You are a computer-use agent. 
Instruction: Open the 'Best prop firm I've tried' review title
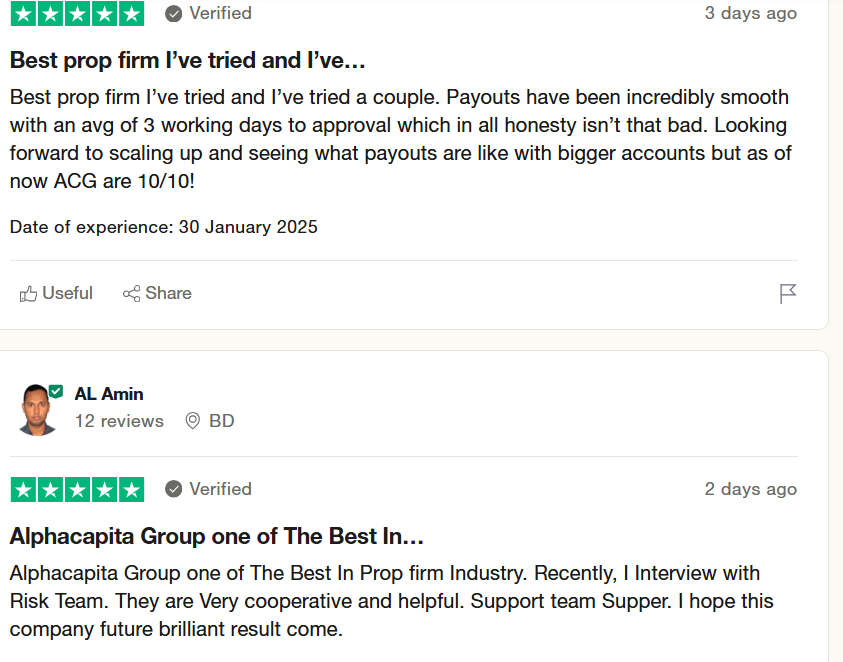pyautogui.click(x=188, y=60)
